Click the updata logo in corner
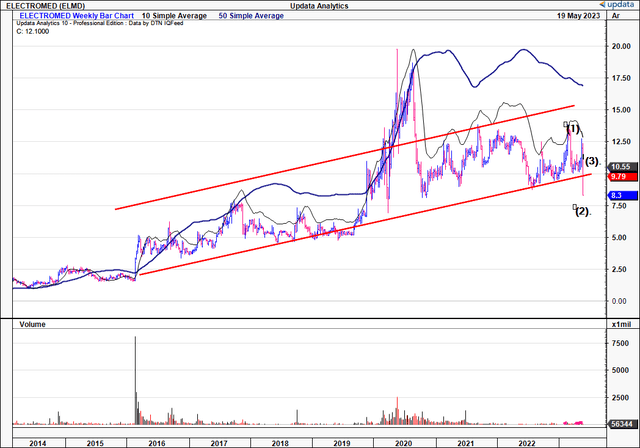Screen dimensions: 640x448 click(617, 4)
